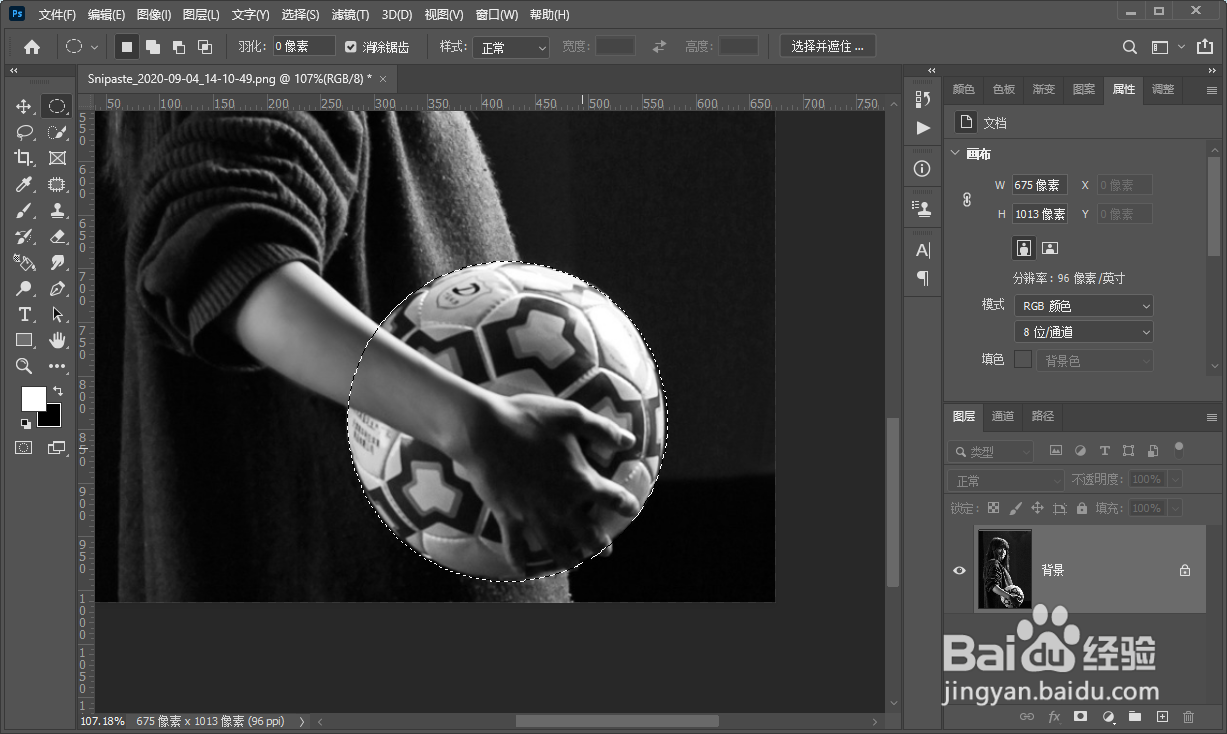Open the 样式 style dropdown
This screenshot has width=1227, height=734.
(510, 47)
